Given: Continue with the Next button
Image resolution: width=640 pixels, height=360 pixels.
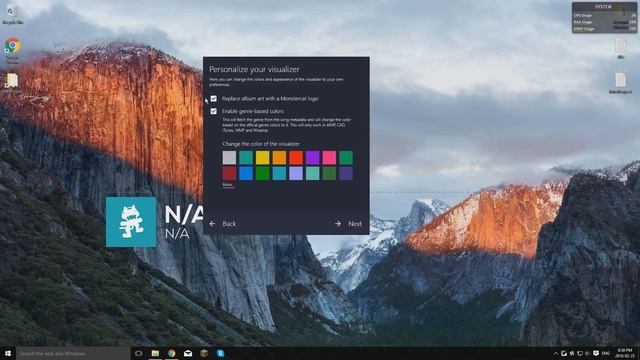Looking at the screenshot, I should [349, 224].
